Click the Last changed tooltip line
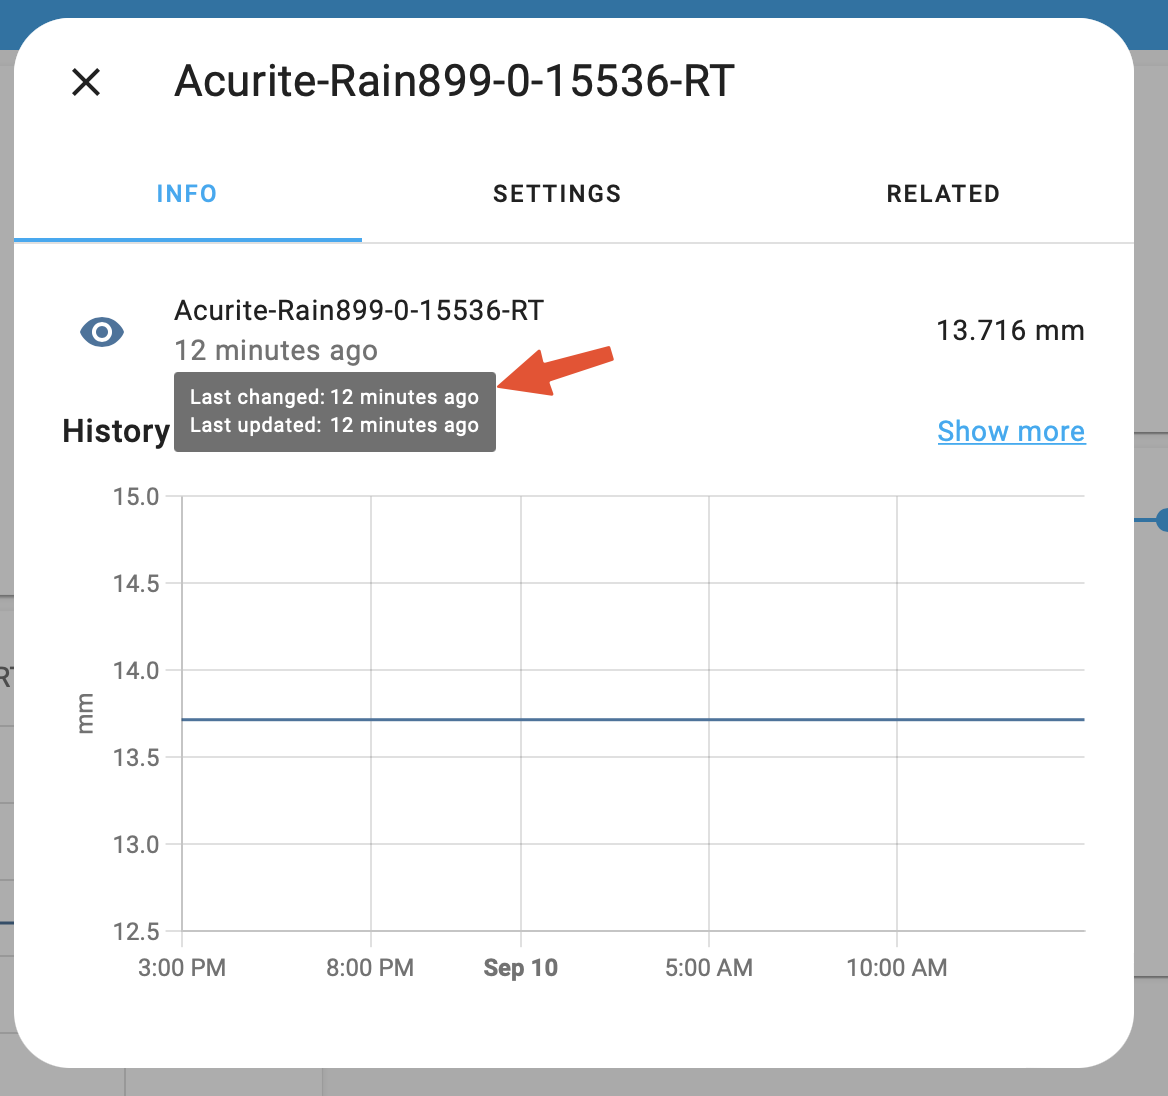Viewport: 1168px width, 1096px height. tap(334, 397)
